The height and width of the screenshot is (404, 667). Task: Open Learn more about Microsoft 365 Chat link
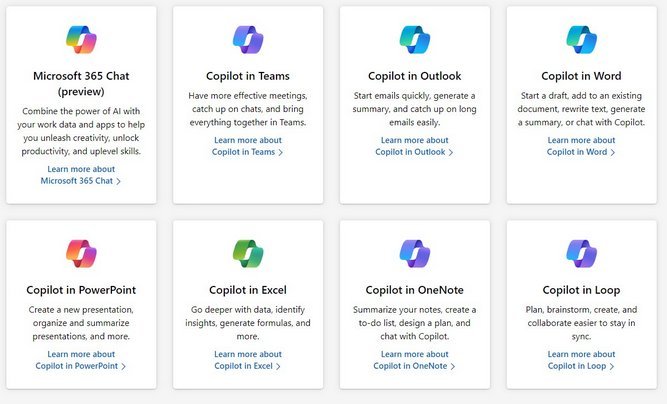click(81, 175)
